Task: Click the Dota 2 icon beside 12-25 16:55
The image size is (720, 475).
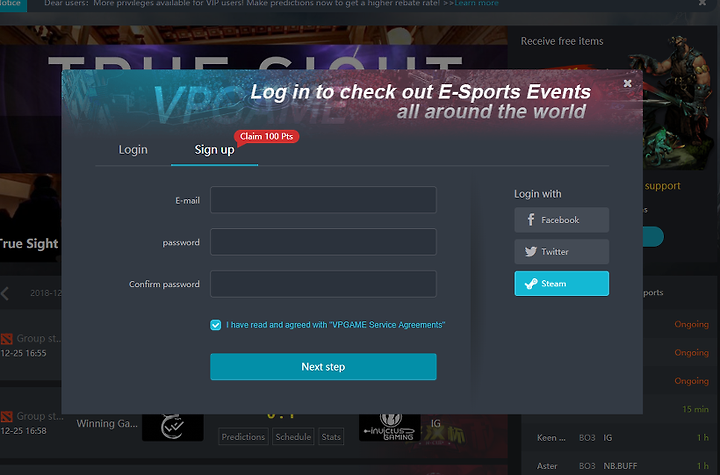Action: click(x=6, y=339)
